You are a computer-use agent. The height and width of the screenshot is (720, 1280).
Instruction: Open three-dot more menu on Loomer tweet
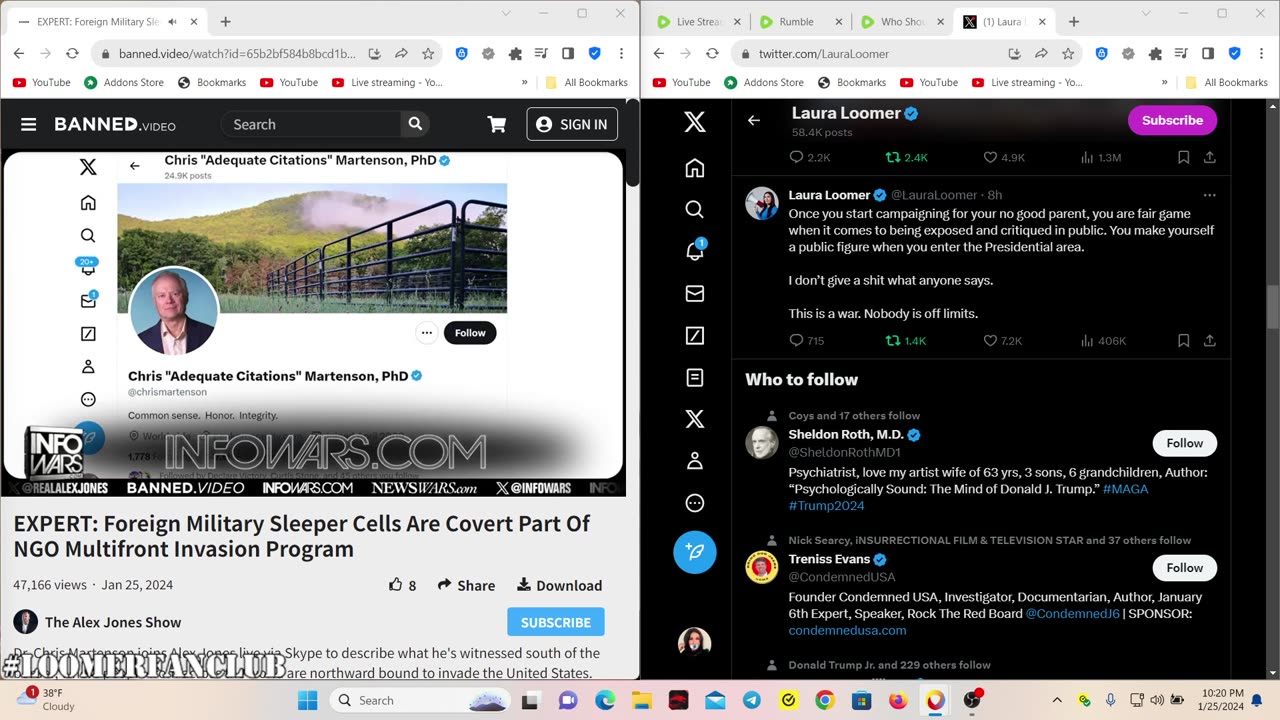click(x=1209, y=195)
